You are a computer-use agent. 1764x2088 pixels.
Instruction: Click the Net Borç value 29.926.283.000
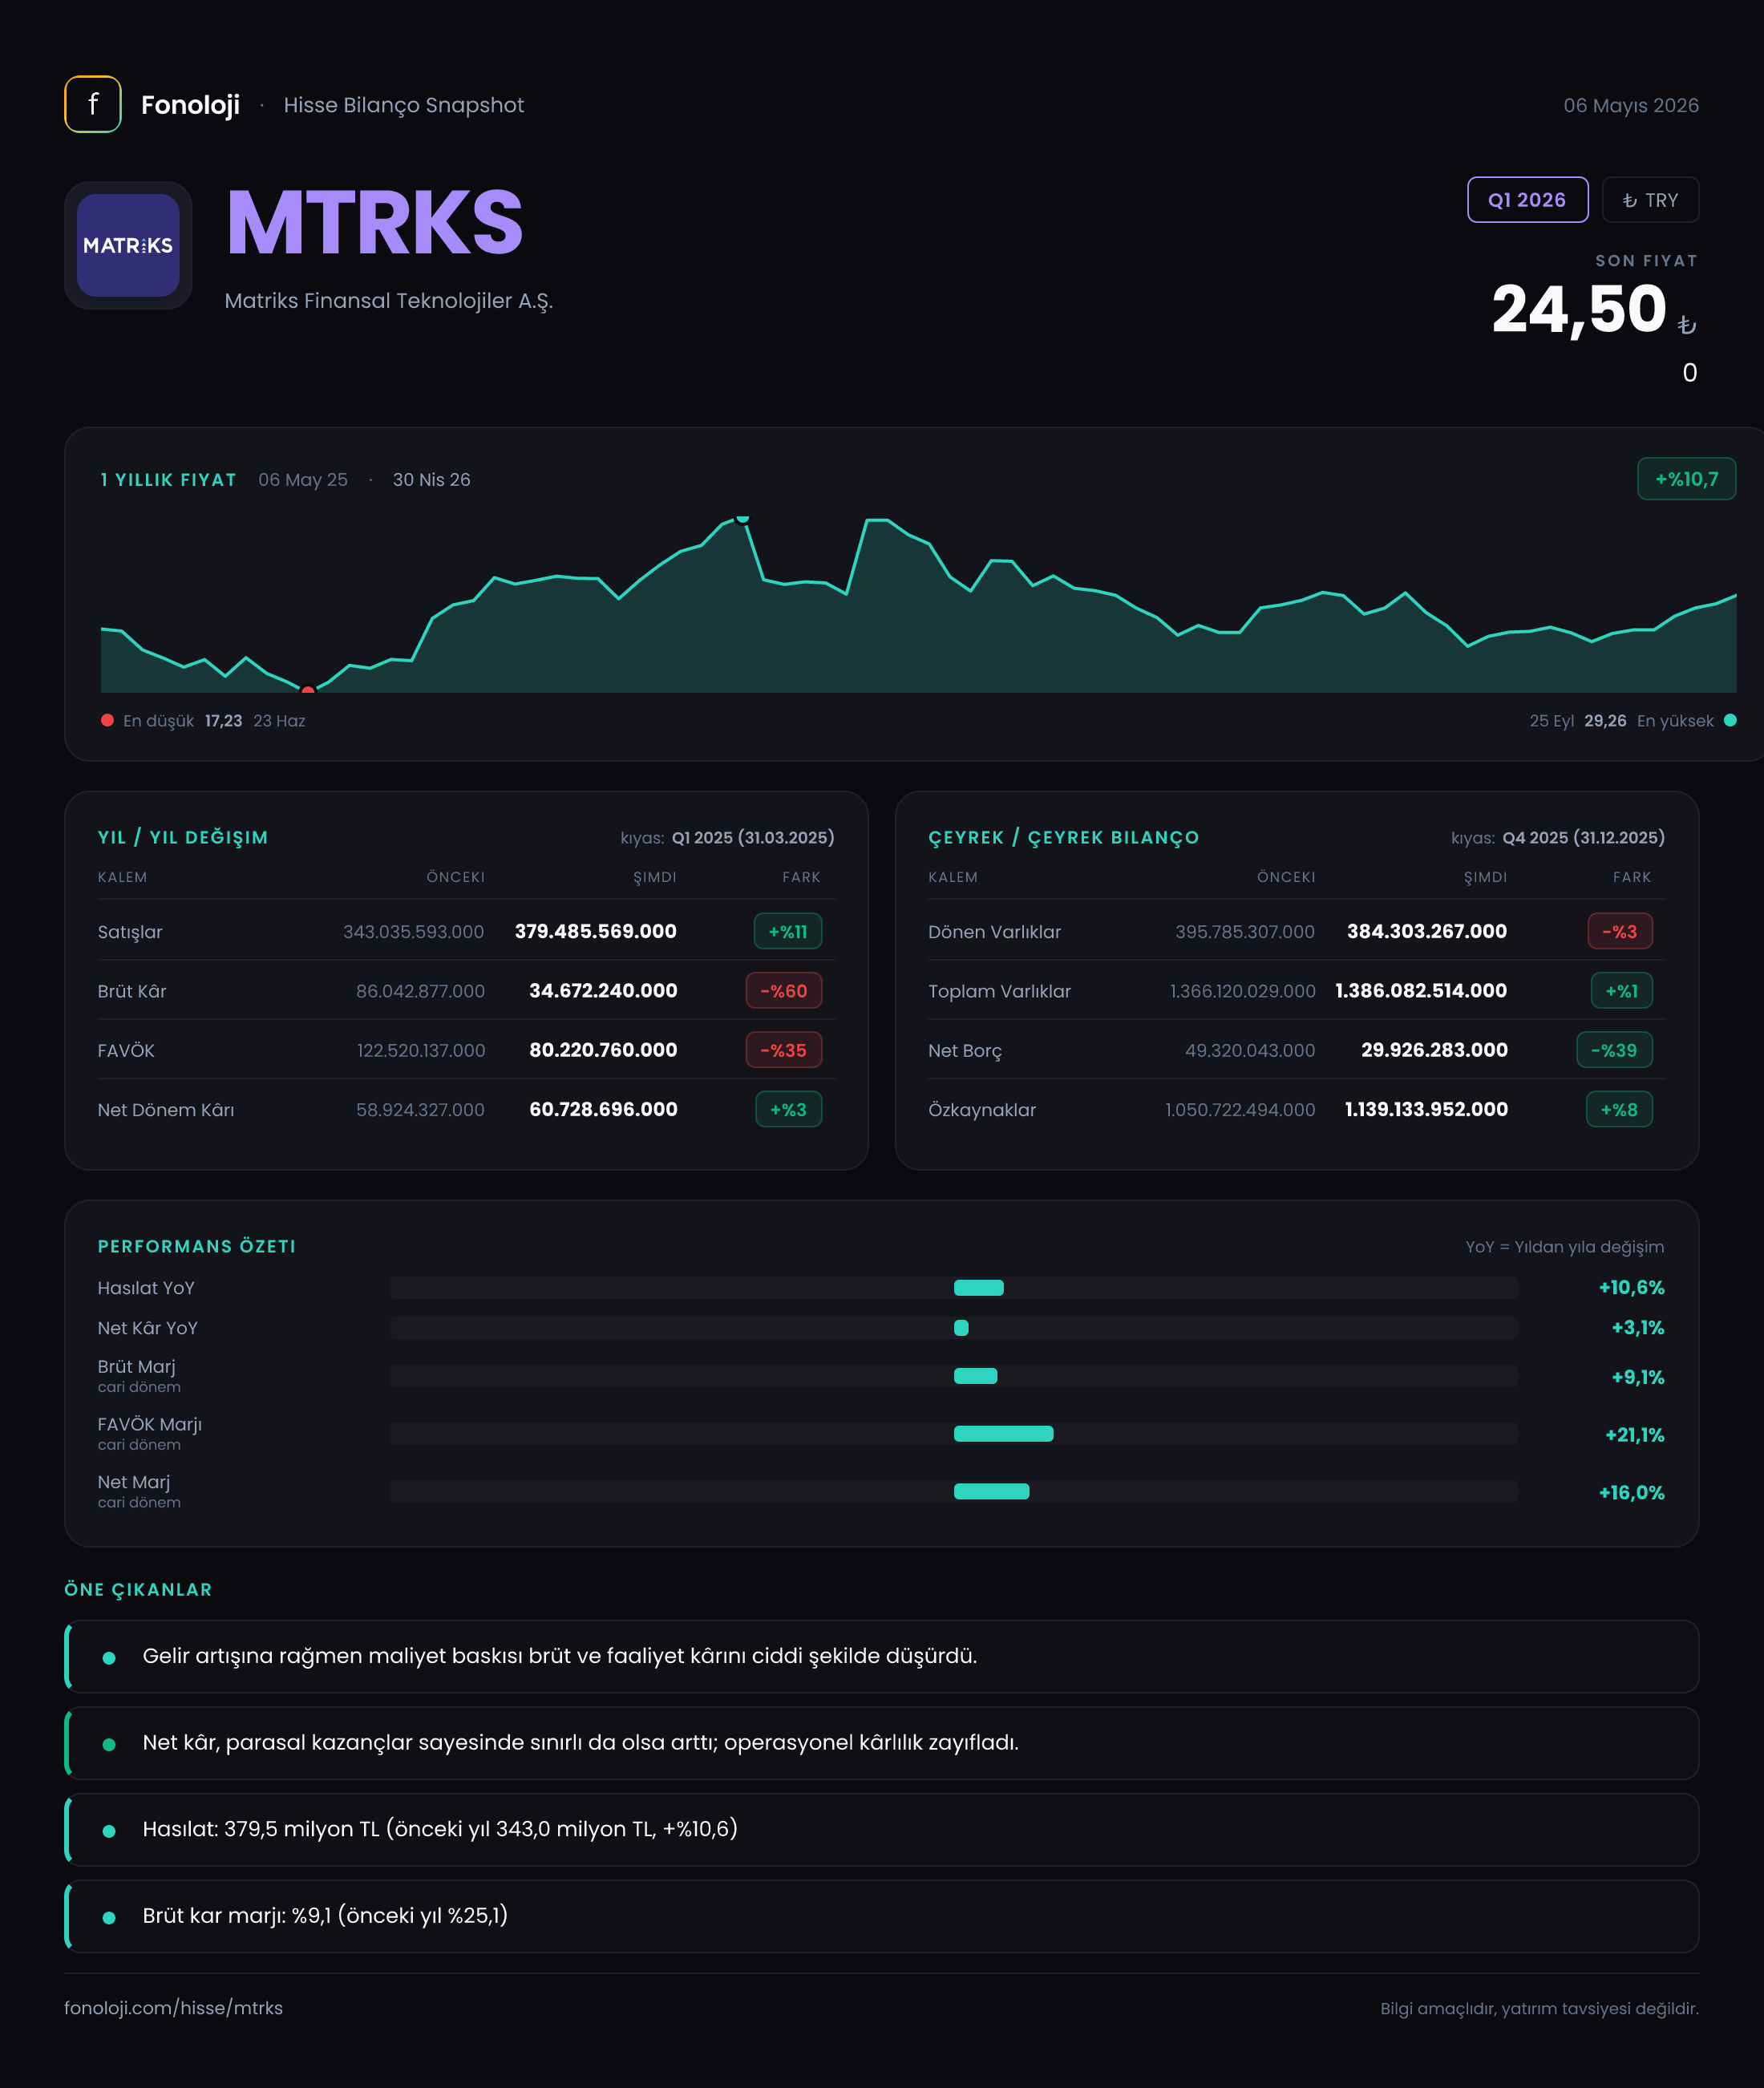1434,1050
